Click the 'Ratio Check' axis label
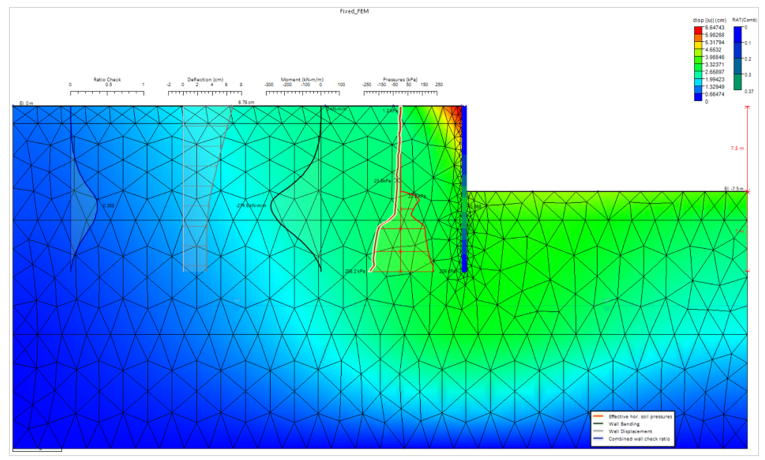 (107, 80)
